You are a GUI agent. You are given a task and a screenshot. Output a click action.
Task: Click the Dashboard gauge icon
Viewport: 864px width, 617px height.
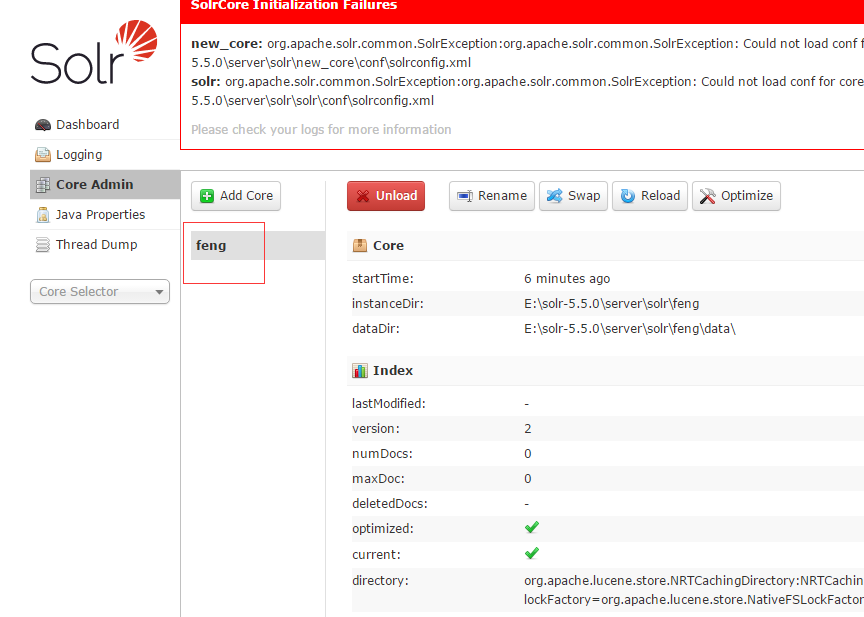pyautogui.click(x=43, y=125)
